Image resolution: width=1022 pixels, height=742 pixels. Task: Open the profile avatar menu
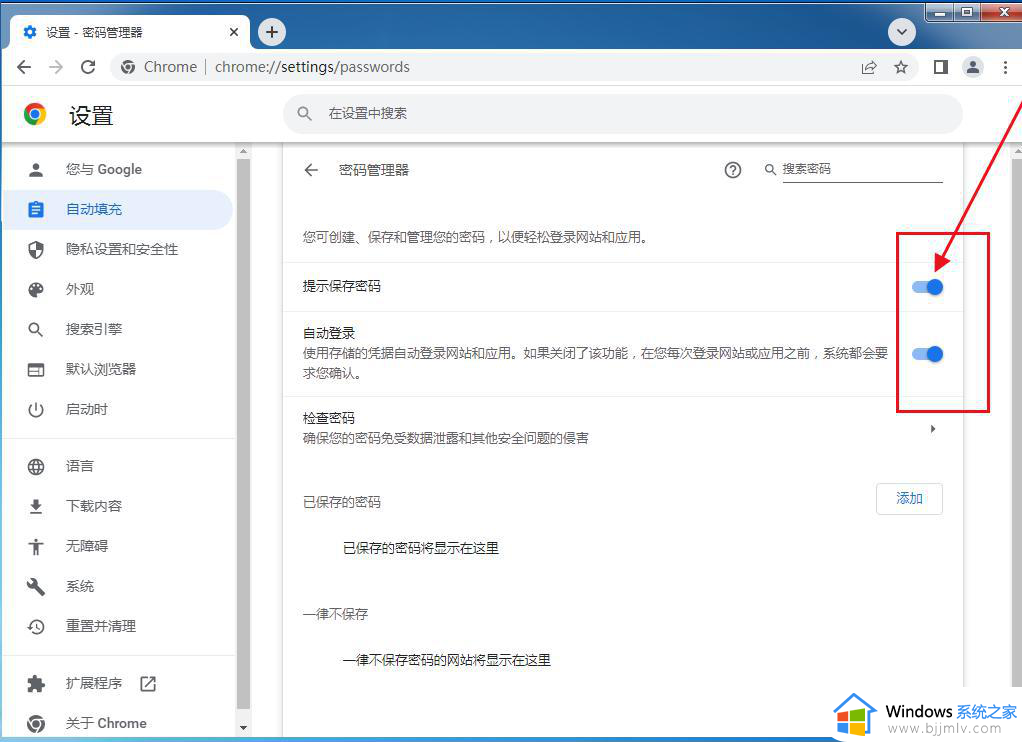972,67
